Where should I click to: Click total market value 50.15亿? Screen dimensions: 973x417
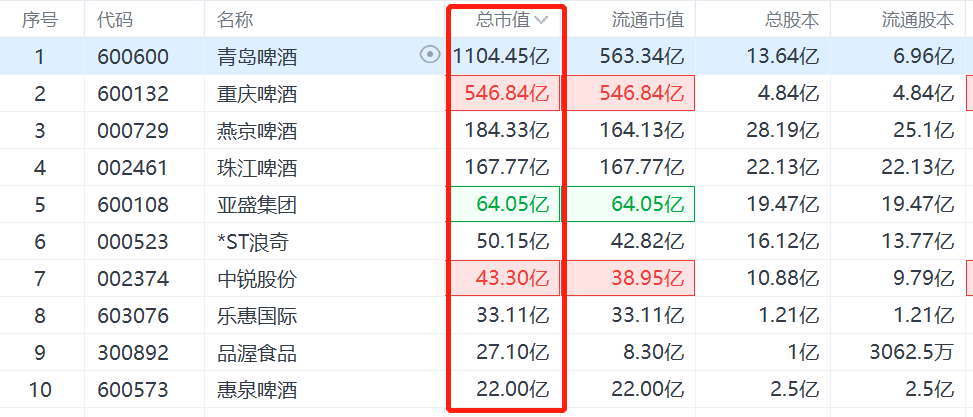513,242
